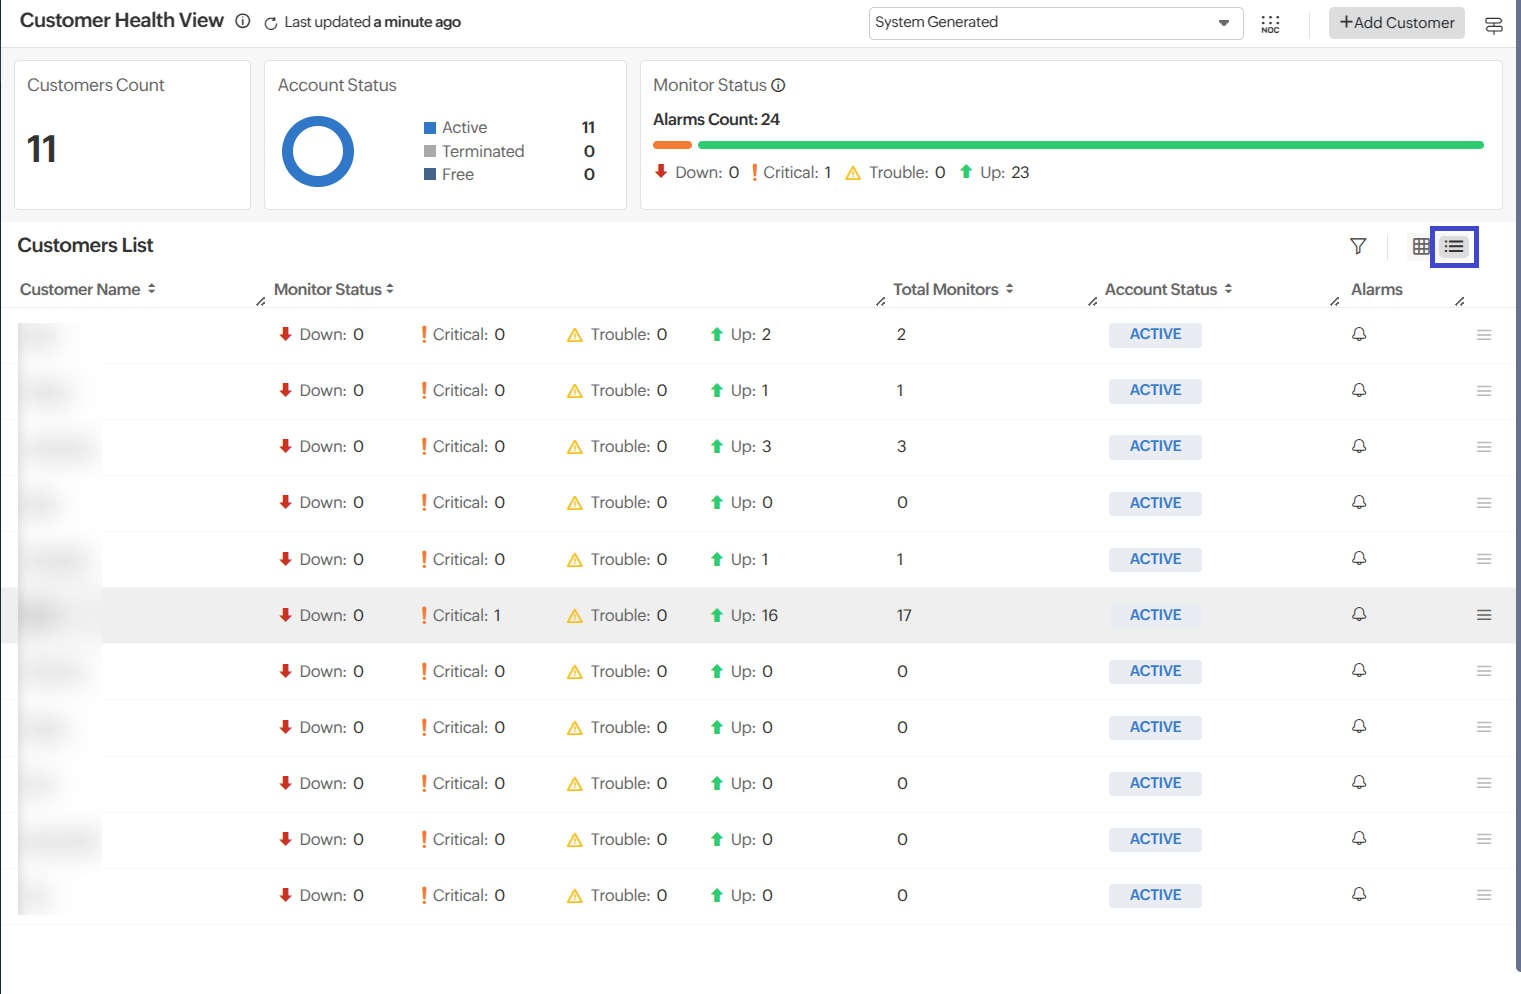1521x994 pixels.
Task: Refresh the Customer Health View data
Action: (x=268, y=22)
